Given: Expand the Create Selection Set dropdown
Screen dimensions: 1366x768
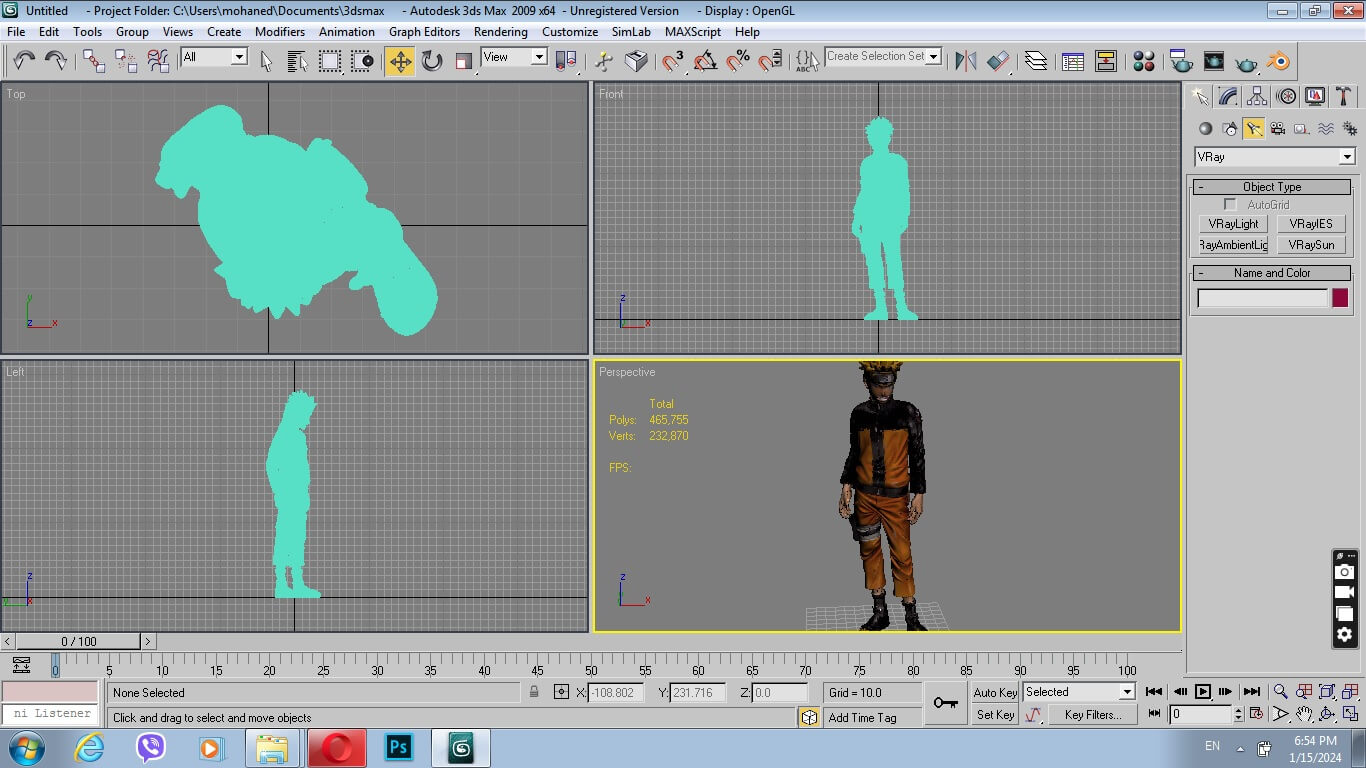Looking at the screenshot, I should point(934,57).
